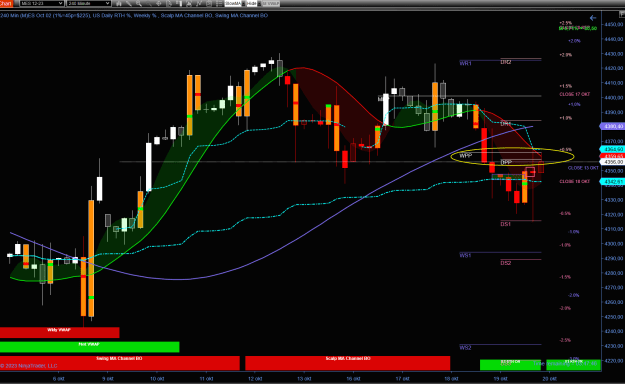The image size is (625, 384).
Task: Open the strategies icon
Action: pyautogui.click(x=209, y=3)
